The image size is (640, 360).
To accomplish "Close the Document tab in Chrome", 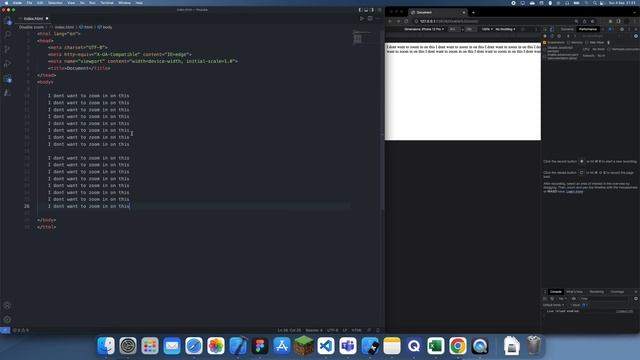I will pyautogui.click(x=464, y=12).
